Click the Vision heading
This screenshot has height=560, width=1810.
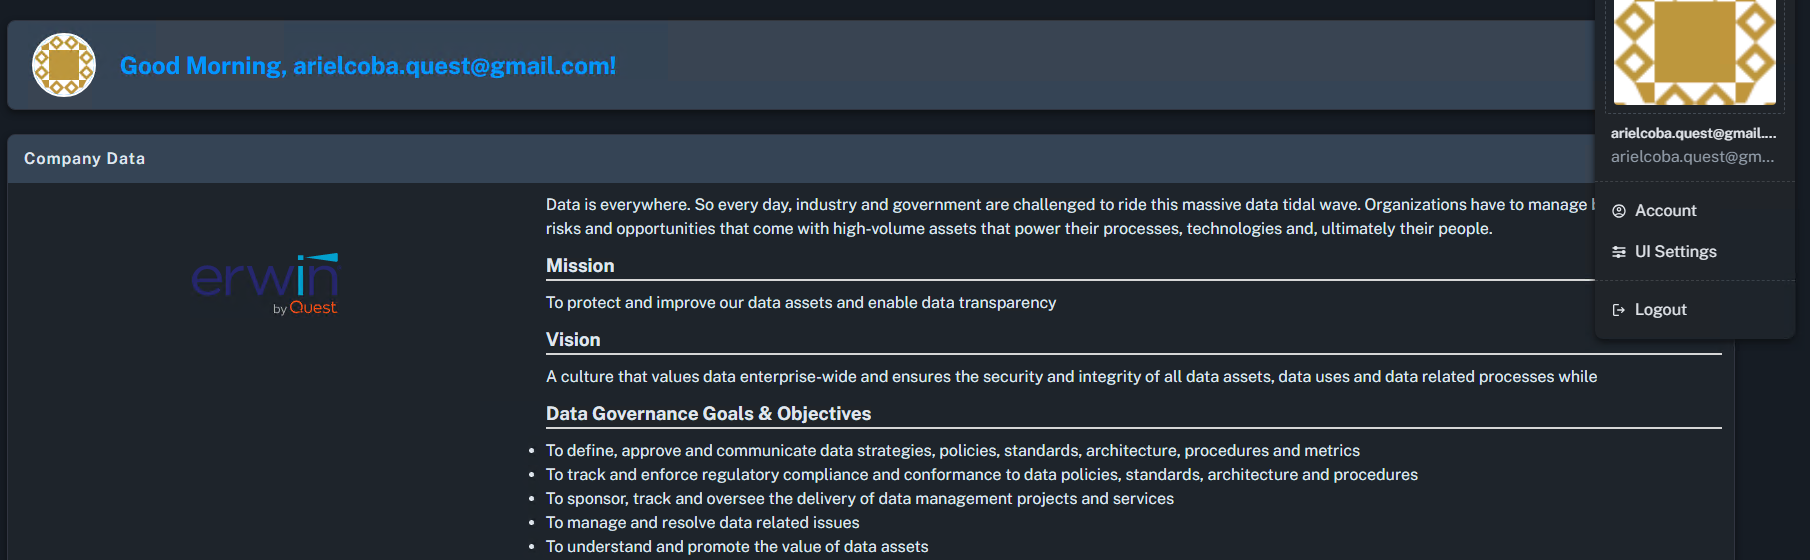tap(573, 340)
